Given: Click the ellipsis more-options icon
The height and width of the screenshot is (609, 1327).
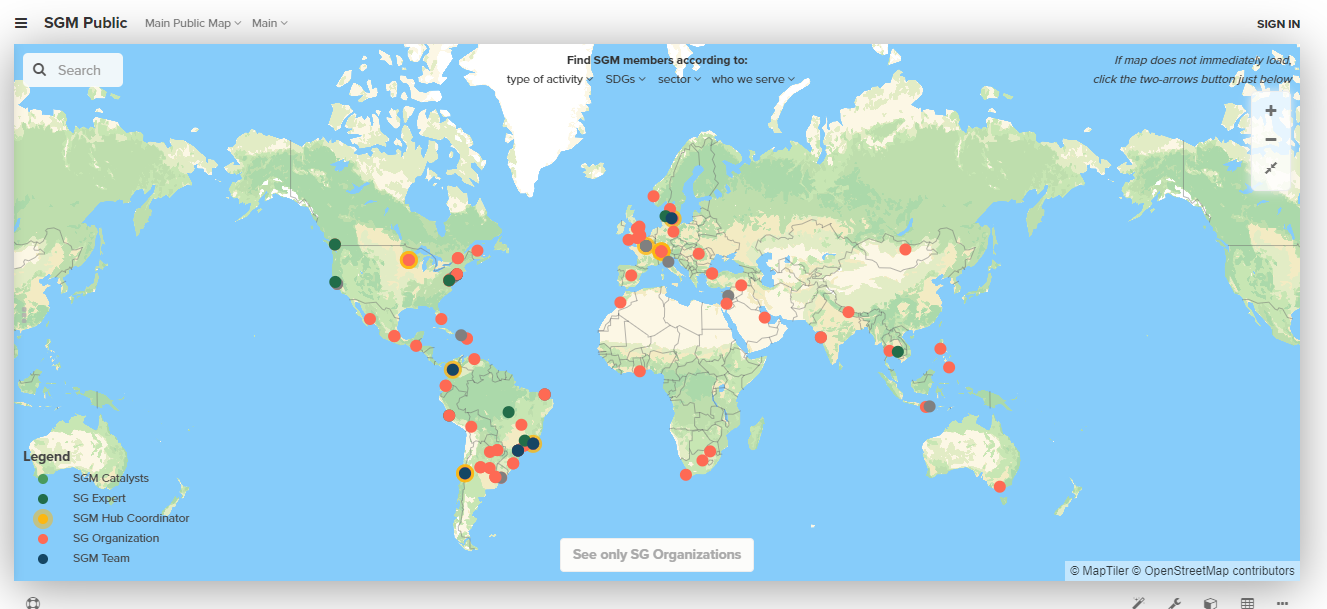Looking at the screenshot, I should point(1282,602).
